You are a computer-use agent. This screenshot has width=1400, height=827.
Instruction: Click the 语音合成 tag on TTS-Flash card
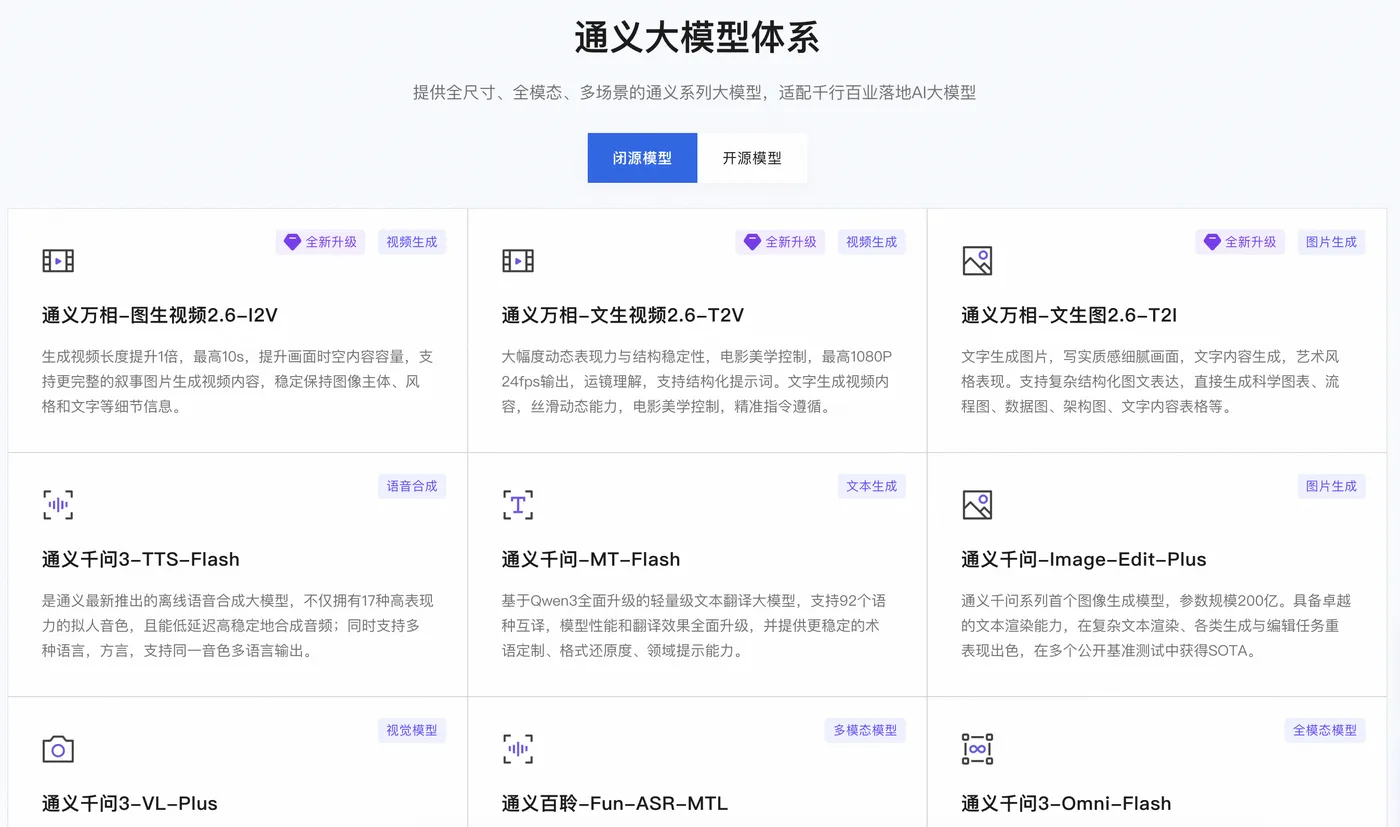click(411, 485)
